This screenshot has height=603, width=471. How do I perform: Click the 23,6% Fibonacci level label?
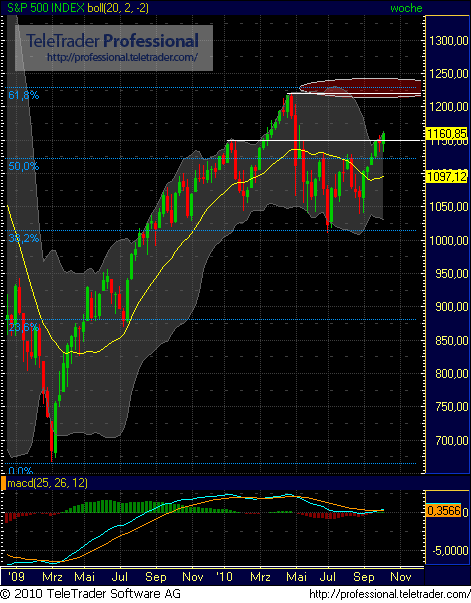24,327
